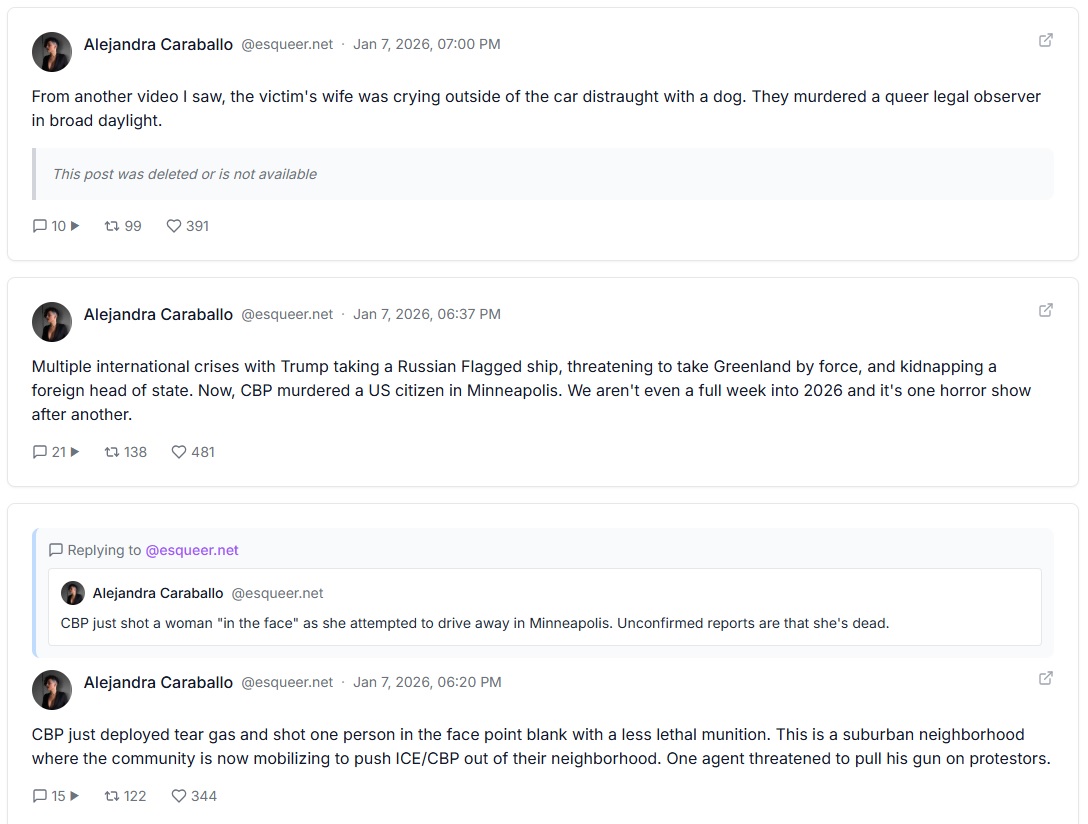Click the 'Jan 7, 2026, 06:20 PM' timestamp
This screenshot has width=1088, height=824.
point(428,682)
